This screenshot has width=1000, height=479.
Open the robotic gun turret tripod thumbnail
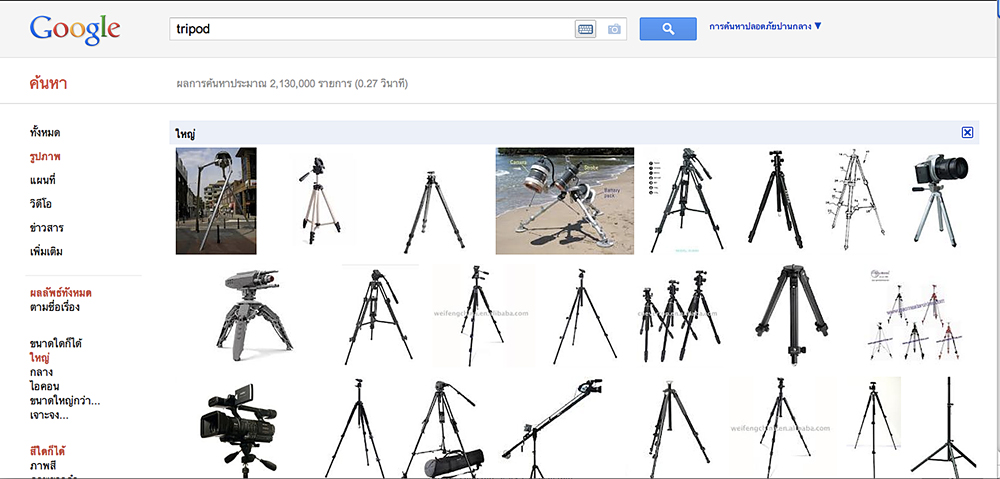254,316
